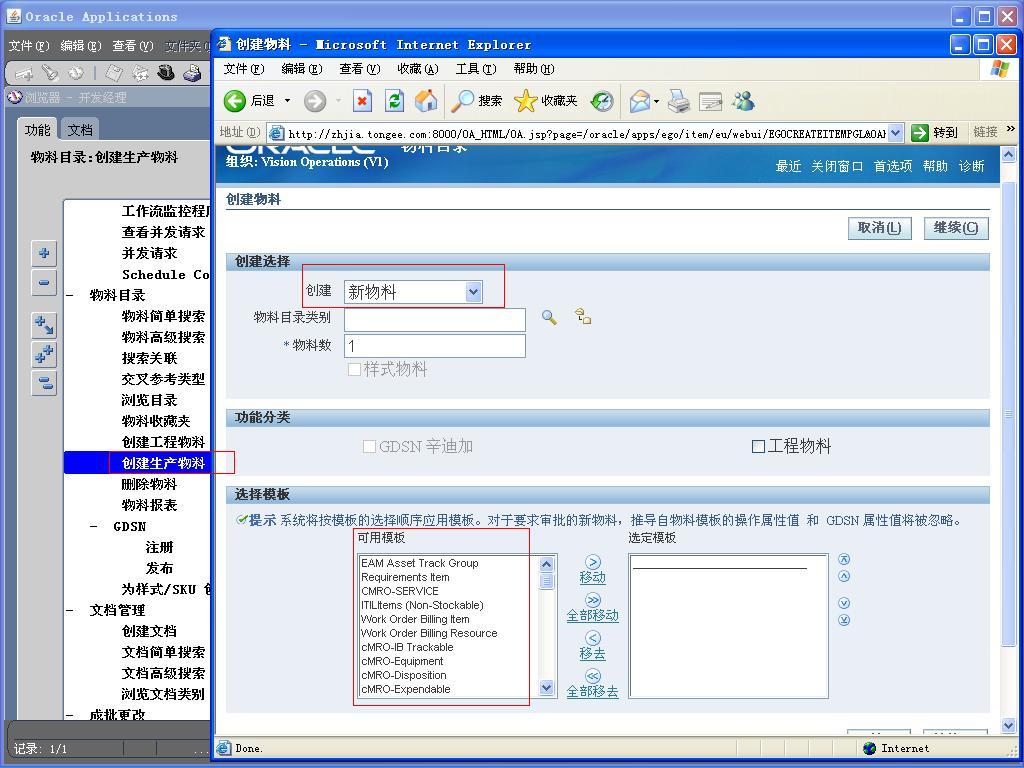Click the 取消(L) button
The width and height of the screenshot is (1024, 768).
879,228
